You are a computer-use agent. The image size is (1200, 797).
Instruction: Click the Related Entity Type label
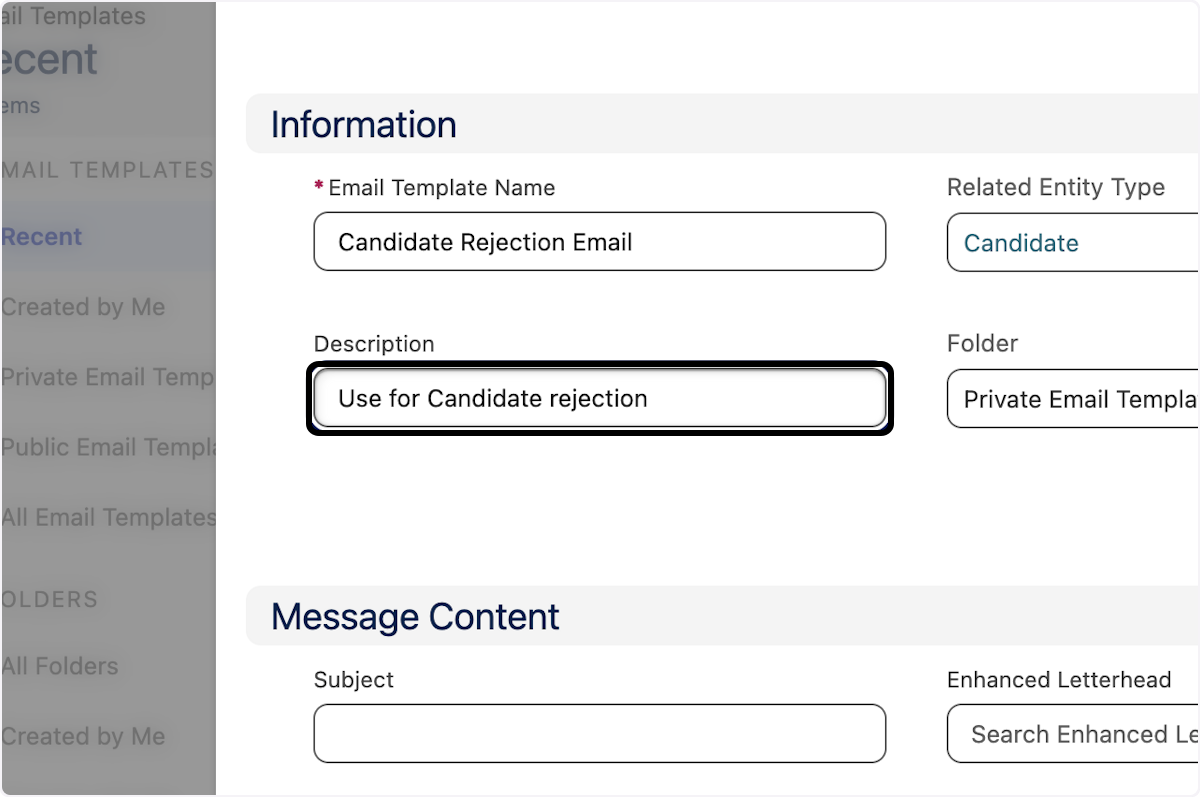tap(1055, 187)
